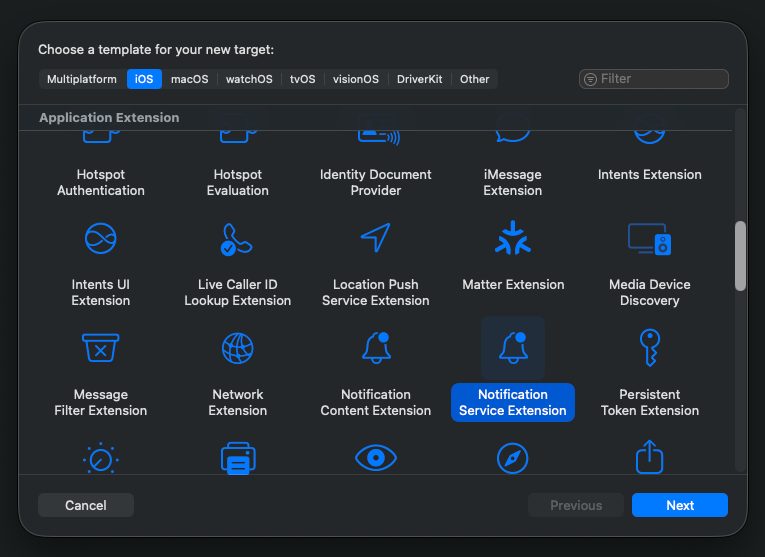This screenshot has height=557, width=765.
Task: Click the filter icon in the search field
Action: 590,79
